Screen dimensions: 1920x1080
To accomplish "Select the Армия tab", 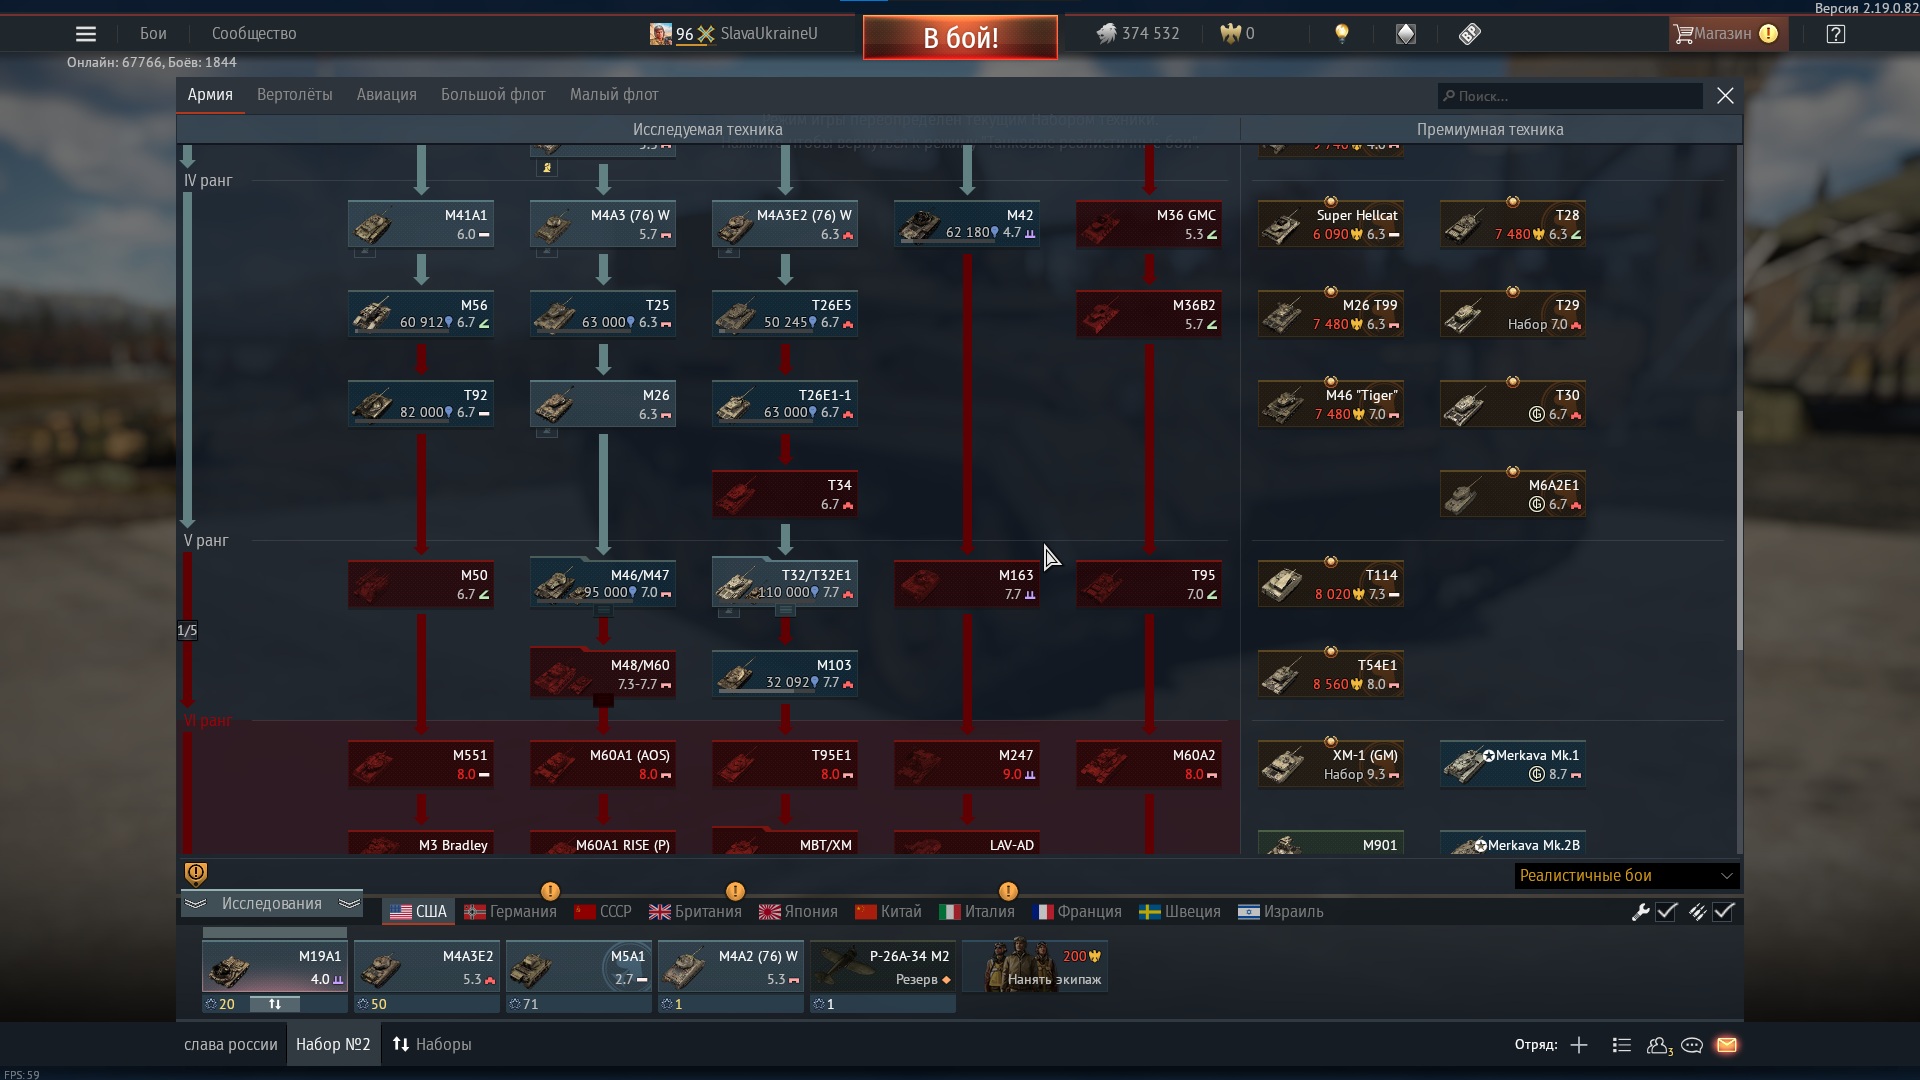I will pos(210,95).
